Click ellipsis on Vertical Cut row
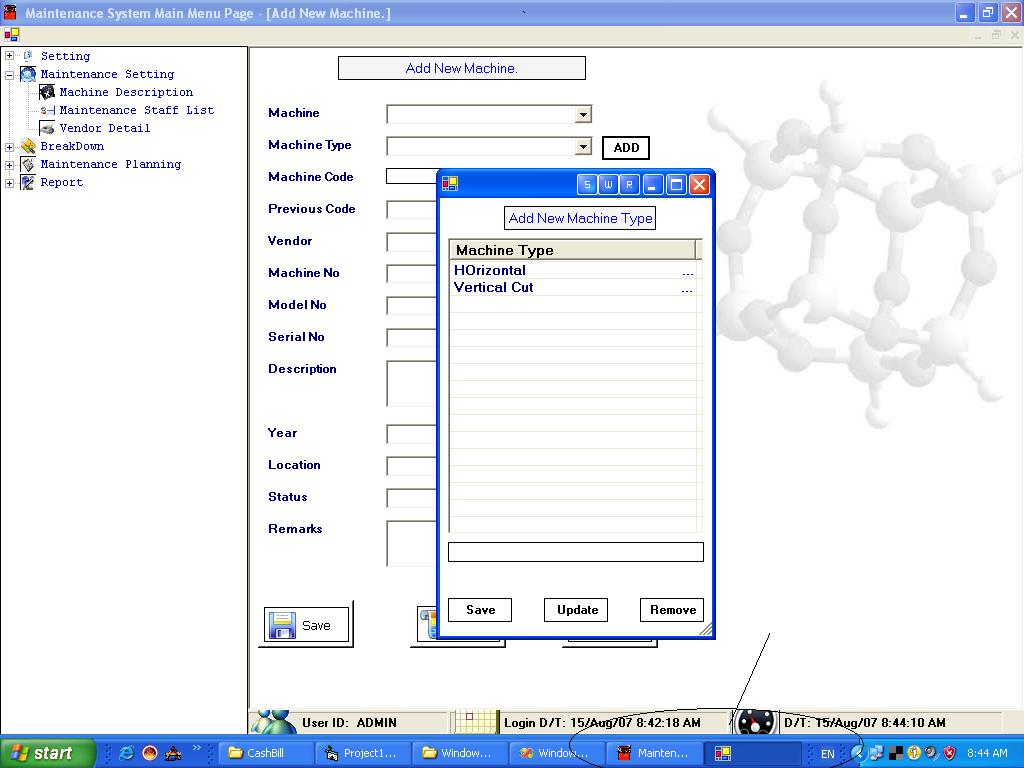This screenshot has width=1024, height=768. (x=687, y=289)
